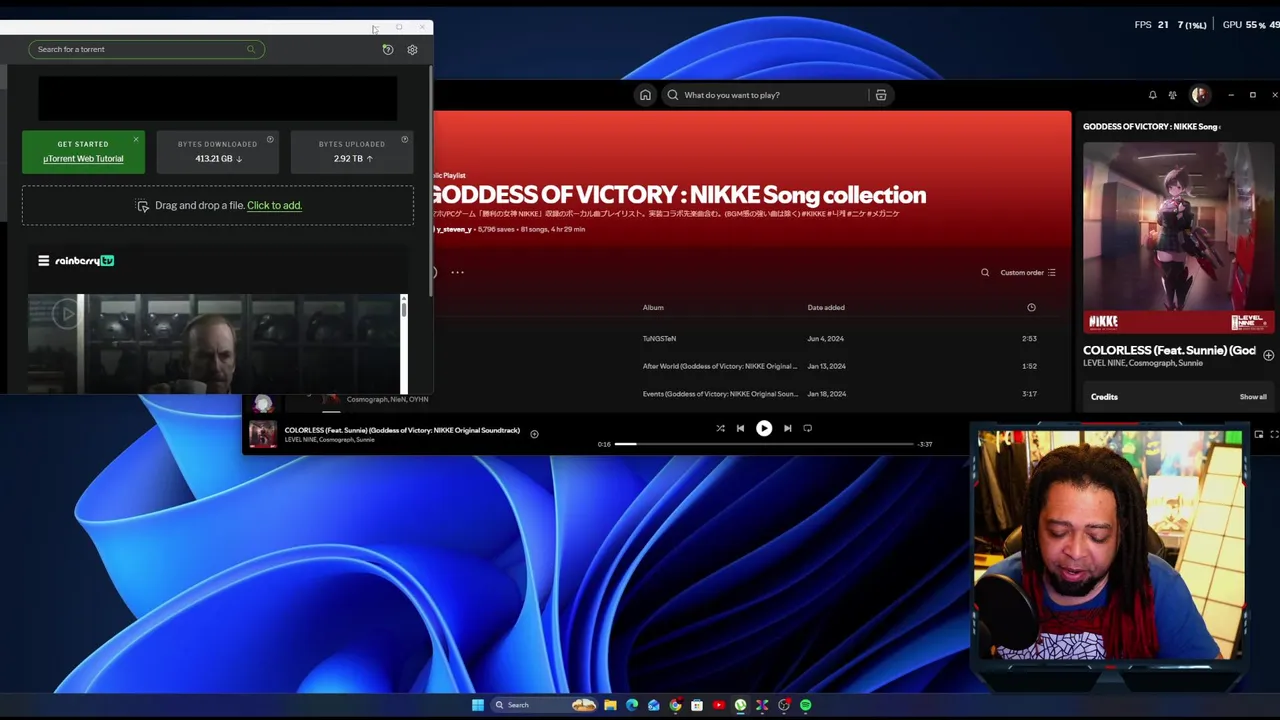Add to library via sidebar plus icon
Image resolution: width=1280 pixels, height=720 pixels.
(x=1268, y=355)
